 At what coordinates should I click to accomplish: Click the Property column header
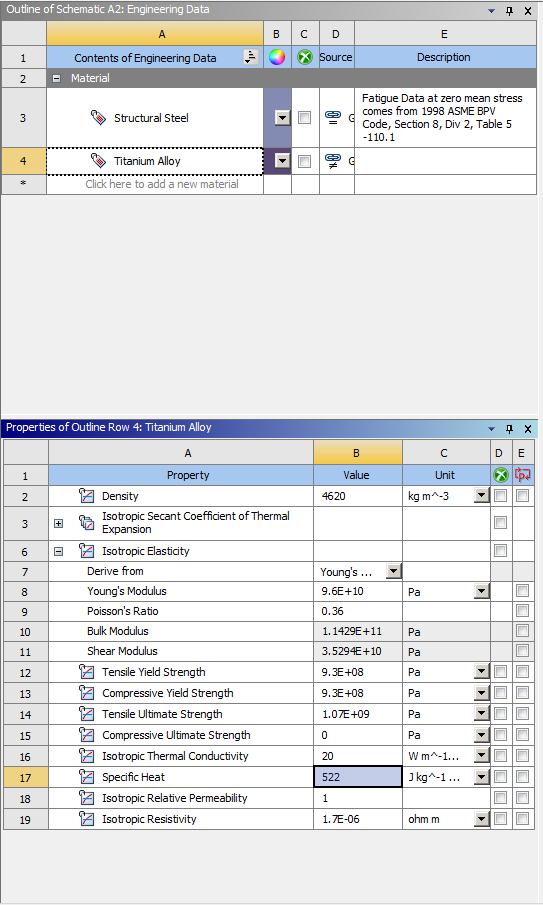181,475
